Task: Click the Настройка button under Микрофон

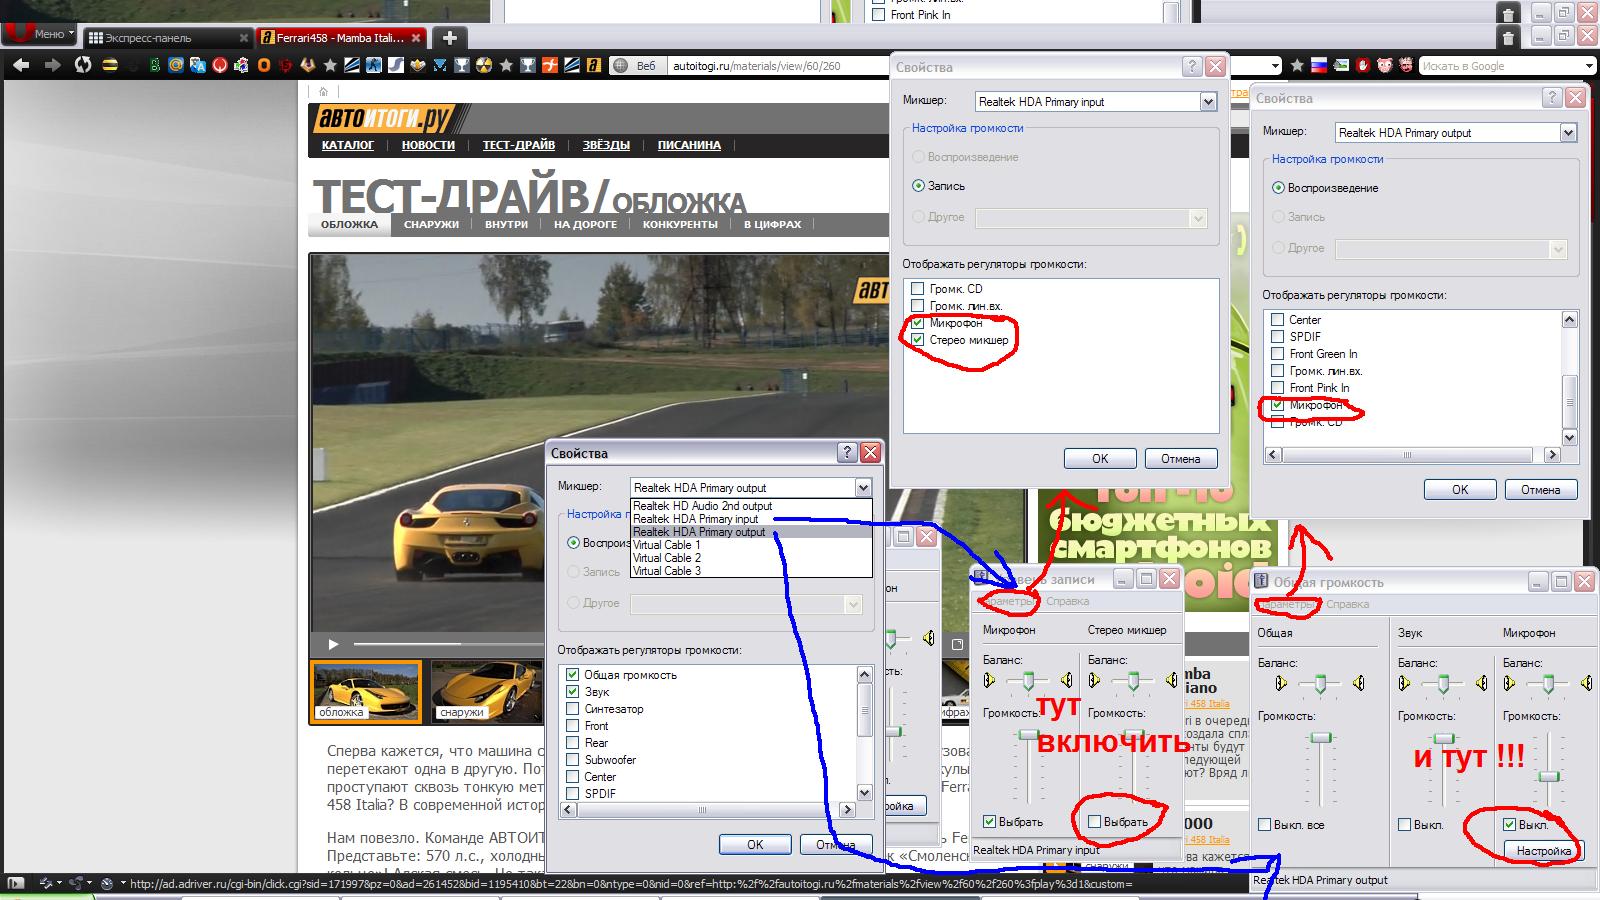Action: [x=1543, y=851]
